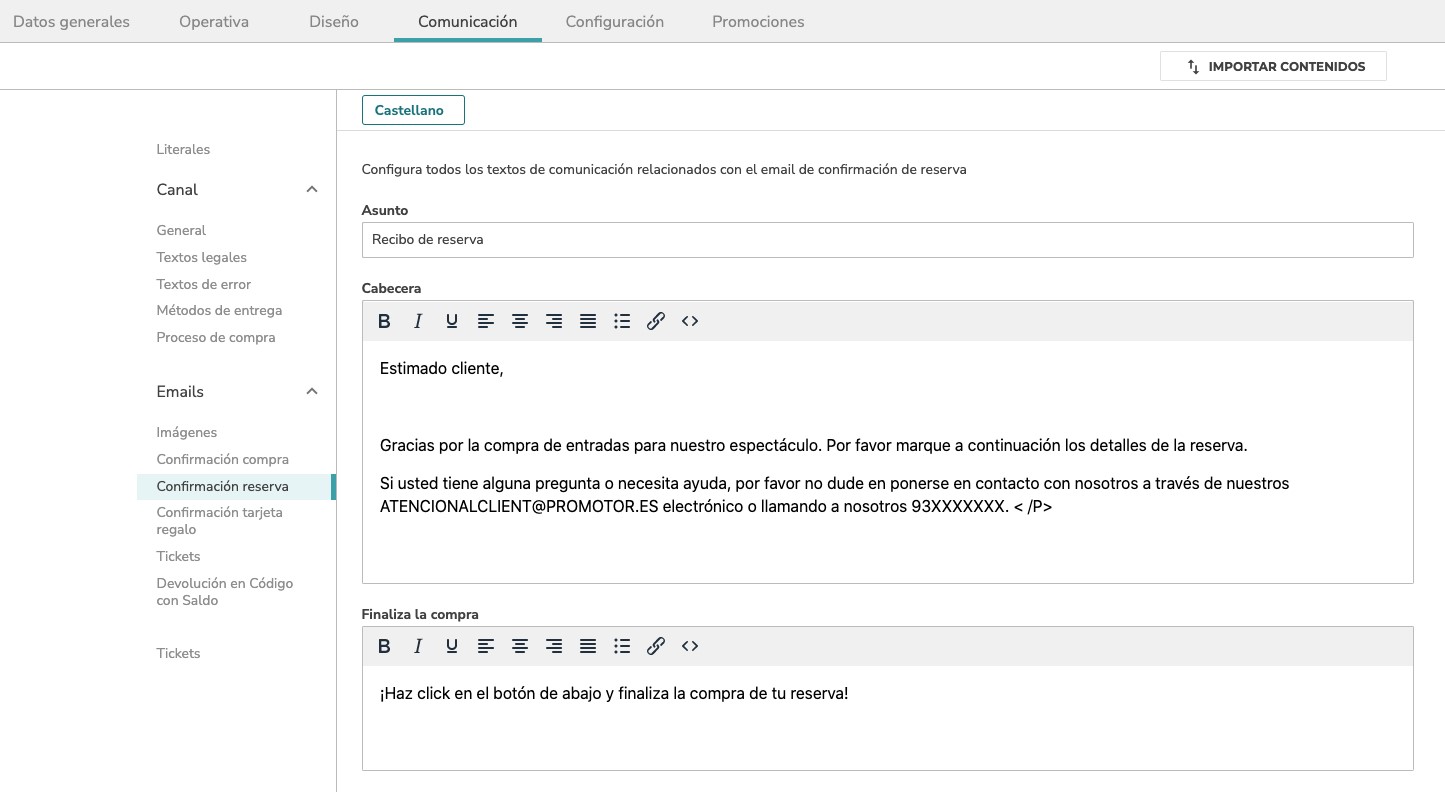Collapse the Canal section
This screenshot has width=1445, height=792.
pyautogui.click(x=312, y=189)
